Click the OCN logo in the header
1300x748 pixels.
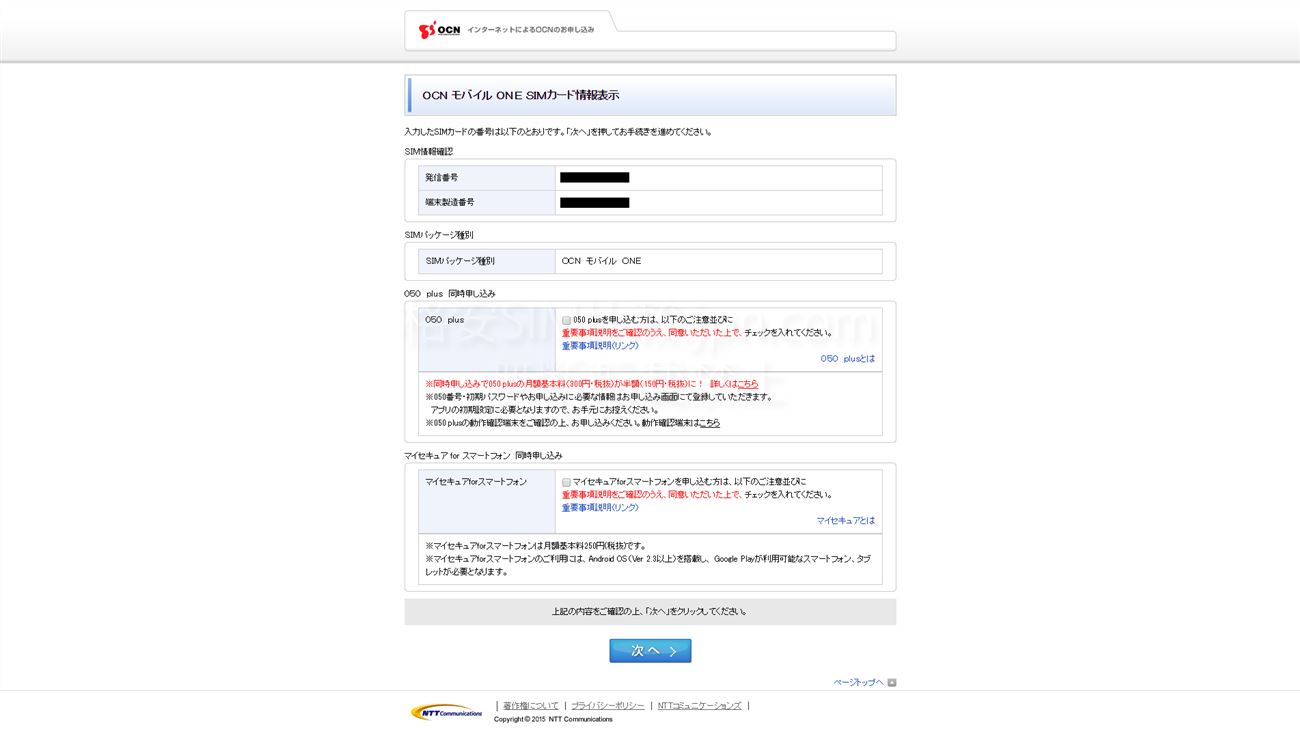(440, 30)
